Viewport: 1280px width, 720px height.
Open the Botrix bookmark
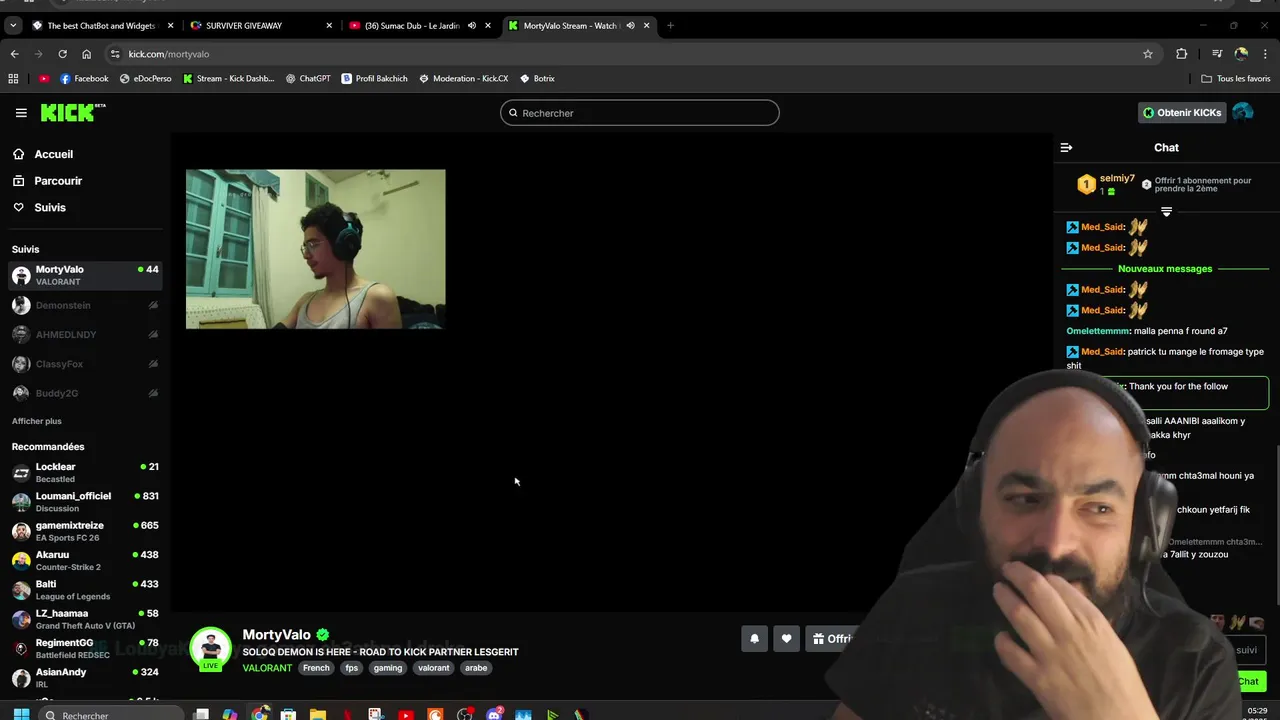(x=537, y=78)
